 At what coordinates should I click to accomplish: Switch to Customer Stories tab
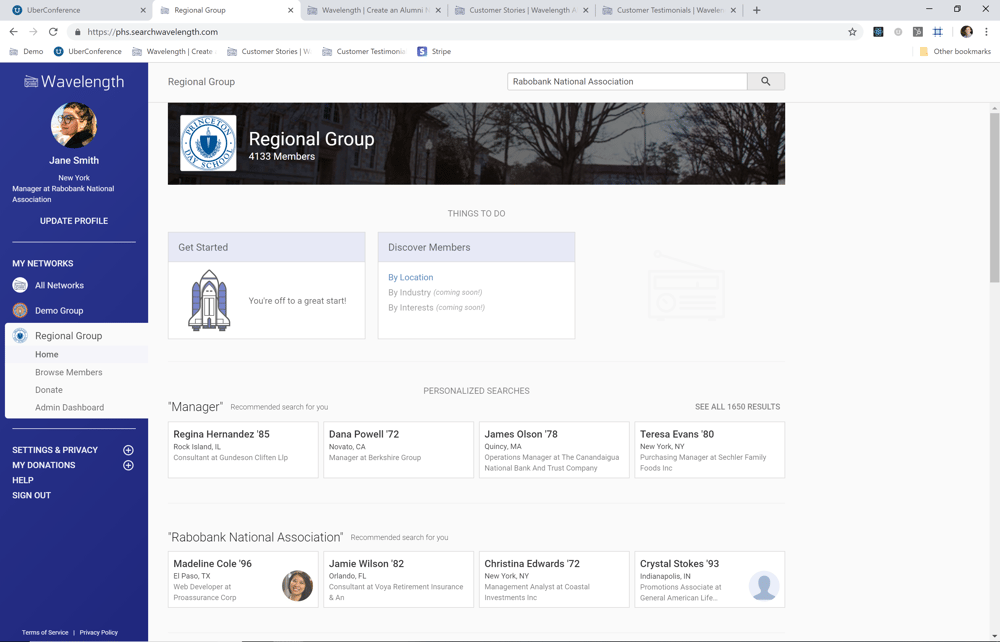point(522,10)
